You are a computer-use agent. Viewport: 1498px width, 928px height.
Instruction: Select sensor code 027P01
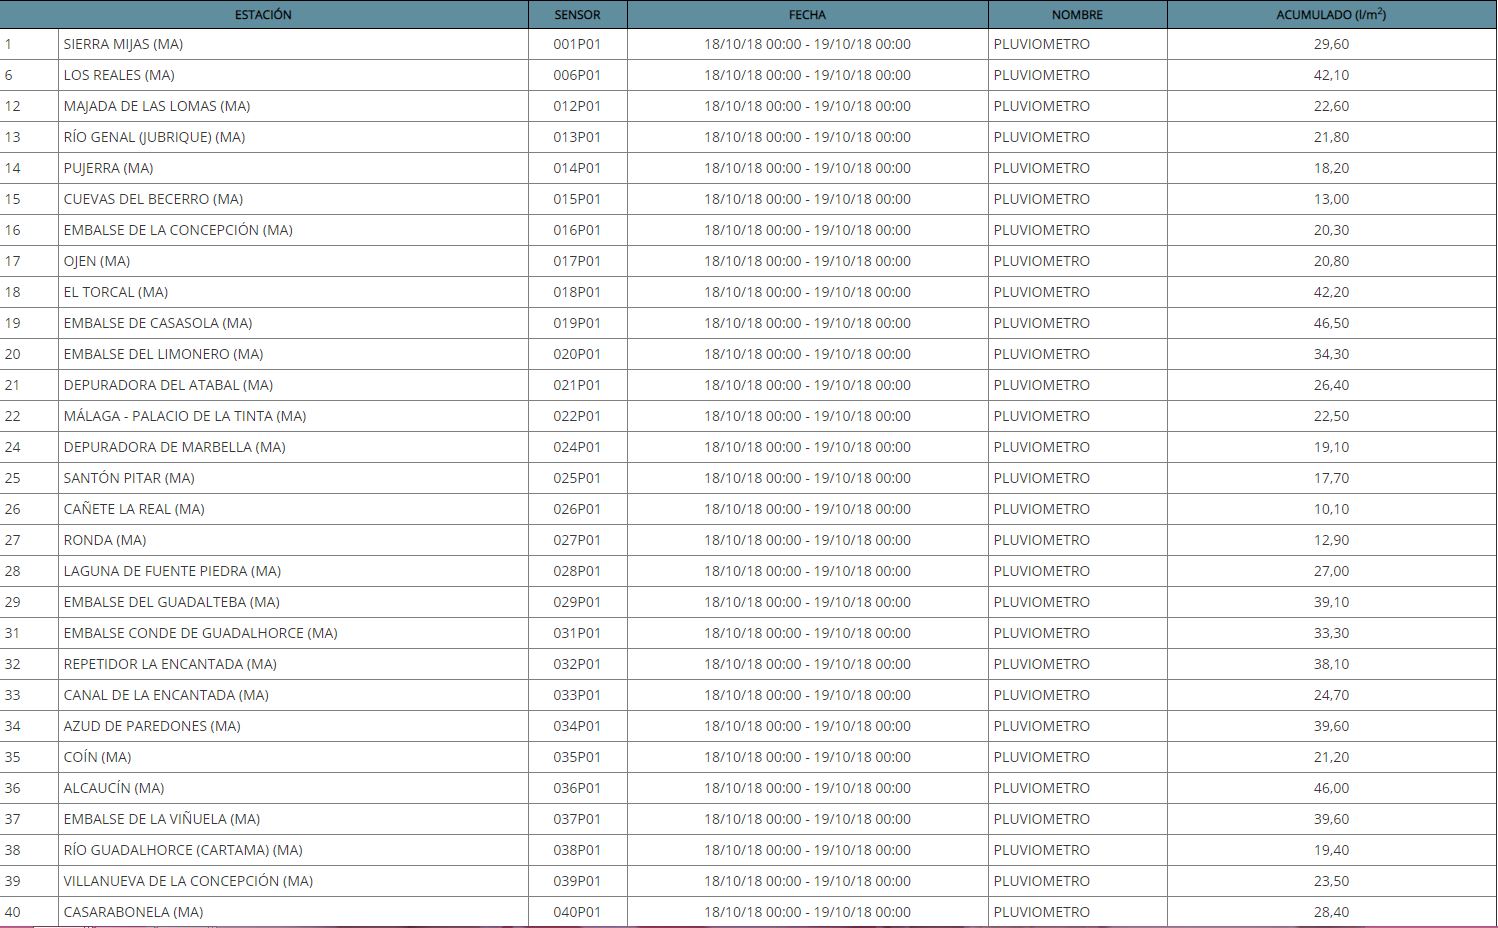pos(577,540)
